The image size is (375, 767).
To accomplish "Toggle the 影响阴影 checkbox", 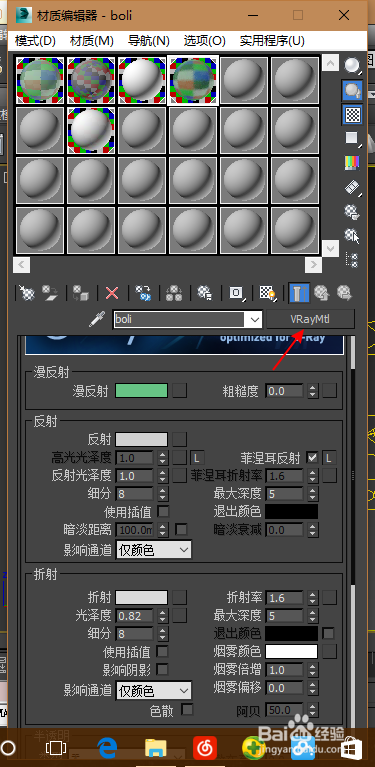I will [162, 669].
